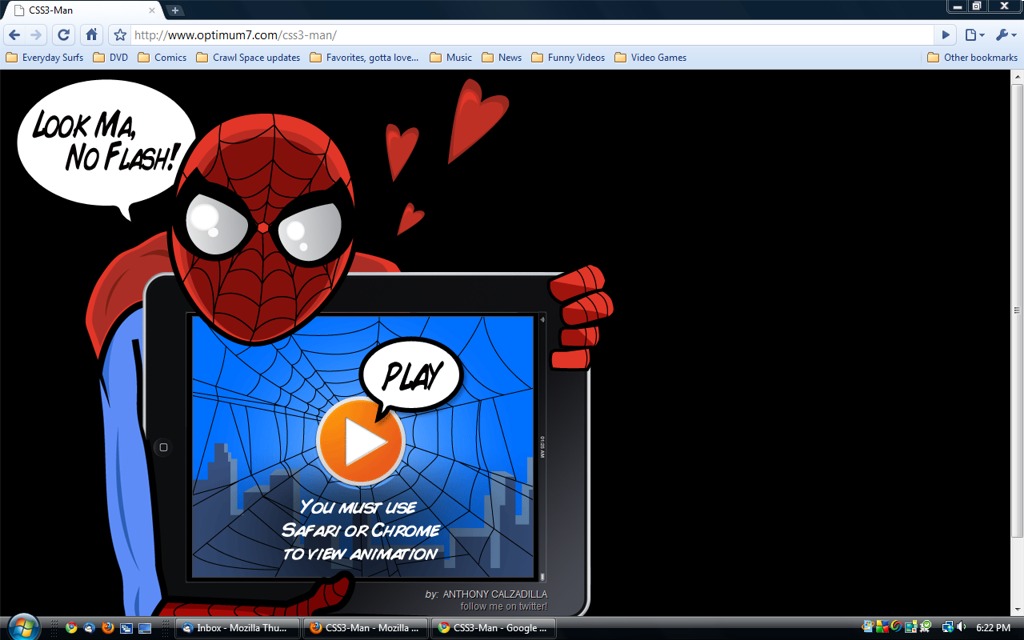Click the browser Forward arrow

click(x=36, y=35)
